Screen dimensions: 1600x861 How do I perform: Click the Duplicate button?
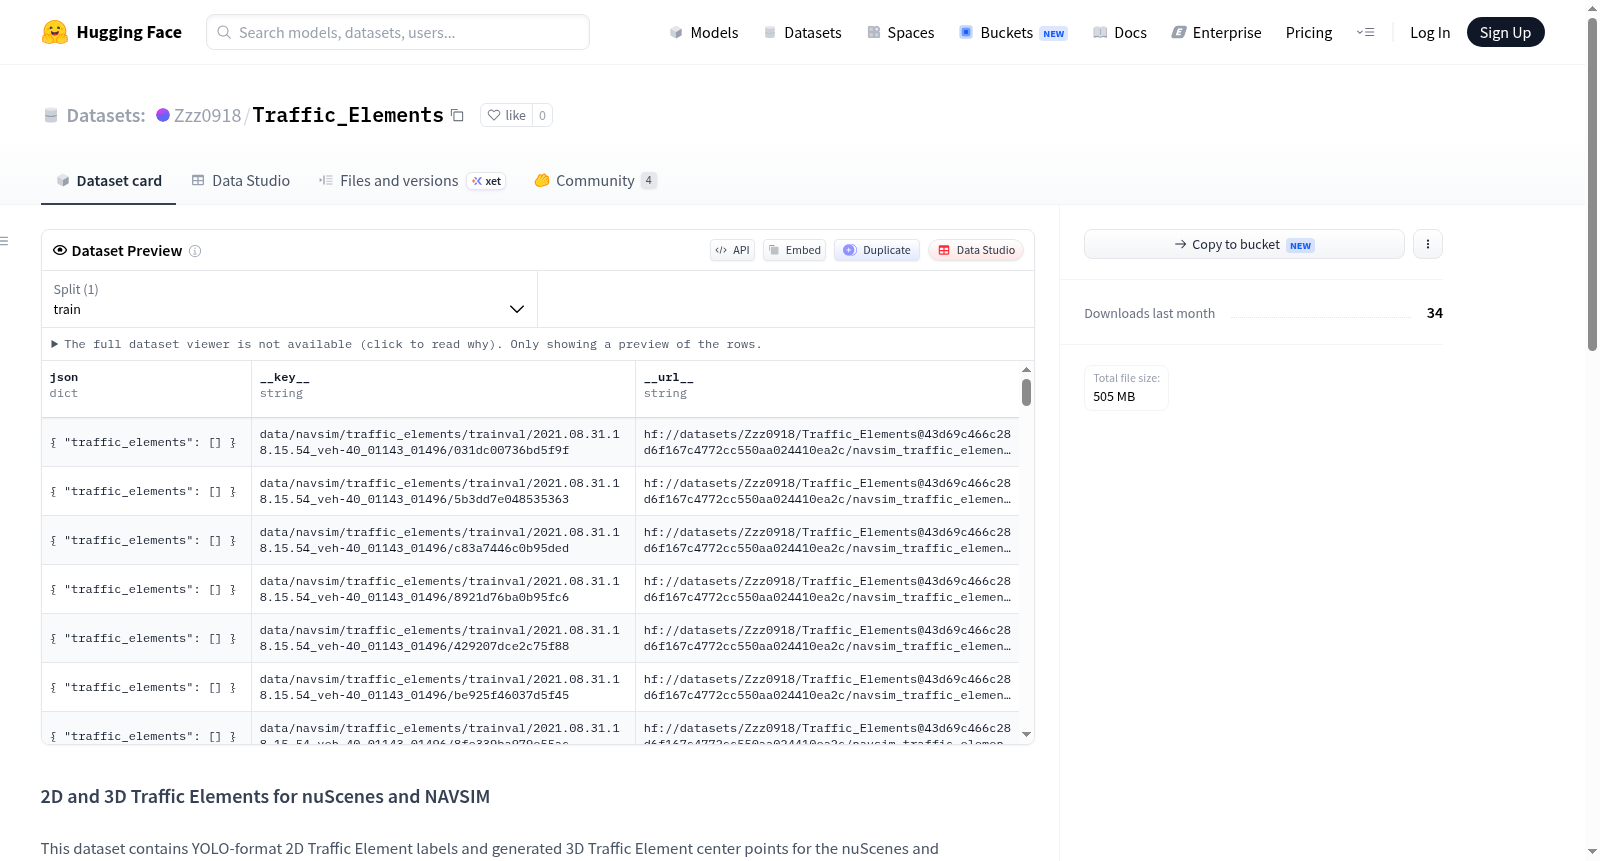coord(877,250)
